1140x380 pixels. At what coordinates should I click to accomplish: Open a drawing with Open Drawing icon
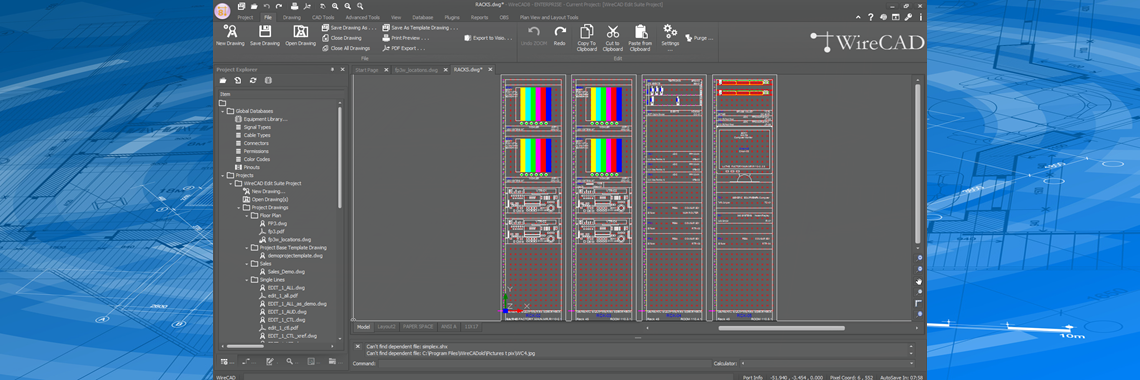(300, 35)
